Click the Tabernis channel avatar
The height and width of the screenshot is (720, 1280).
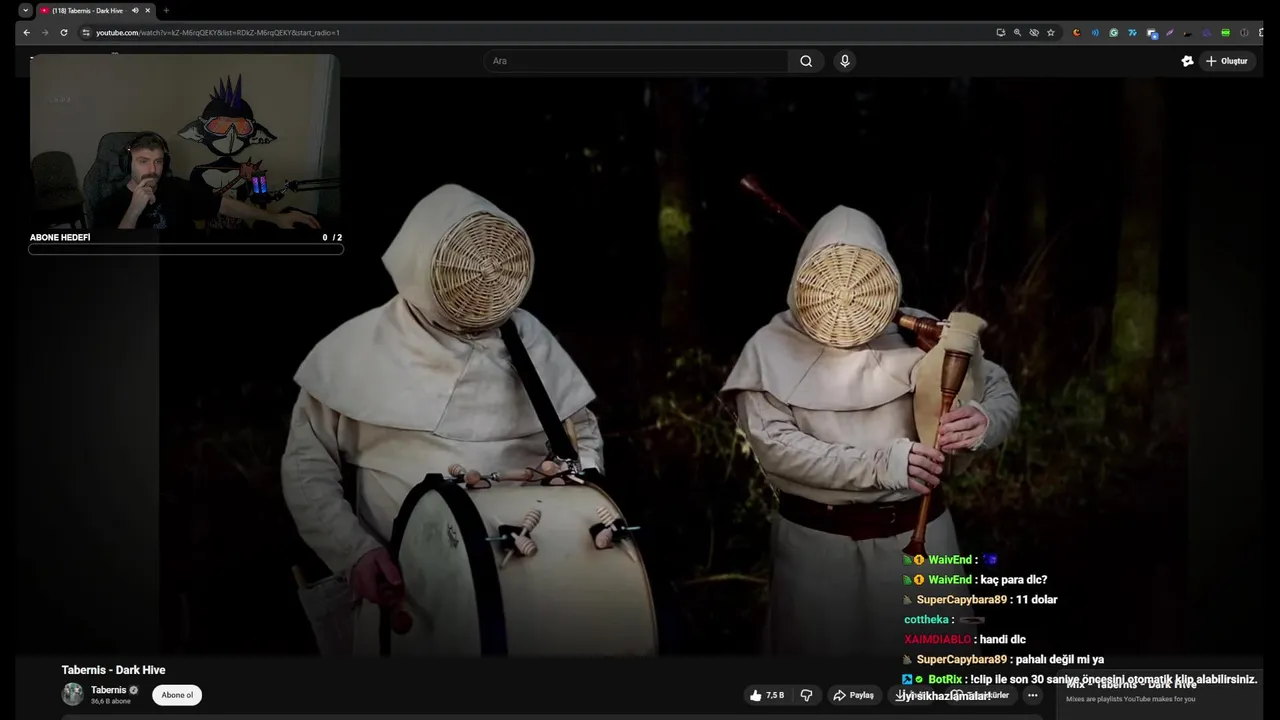(73, 694)
